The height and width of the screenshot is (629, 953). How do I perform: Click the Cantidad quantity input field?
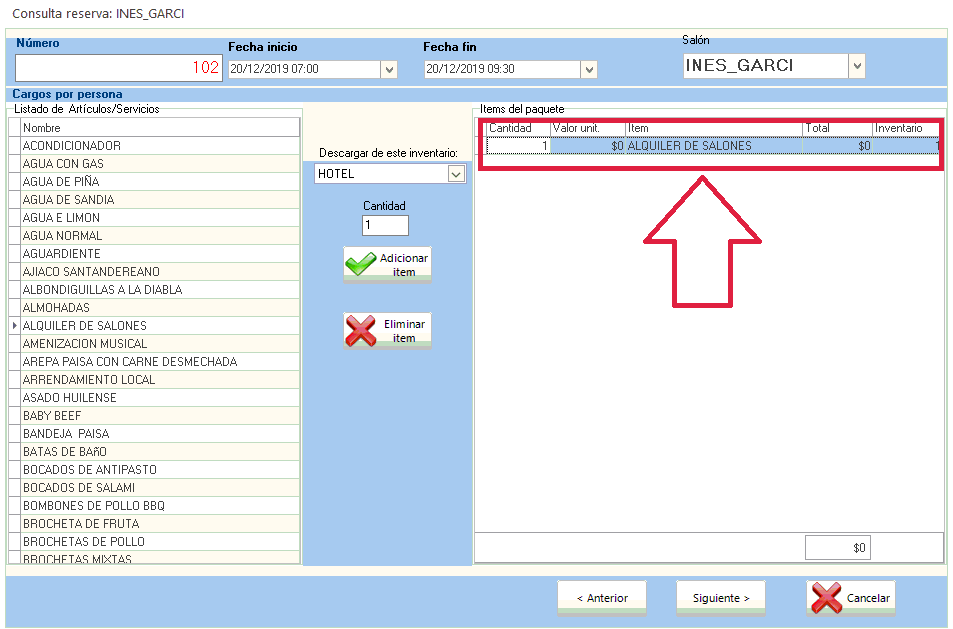point(385,226)
